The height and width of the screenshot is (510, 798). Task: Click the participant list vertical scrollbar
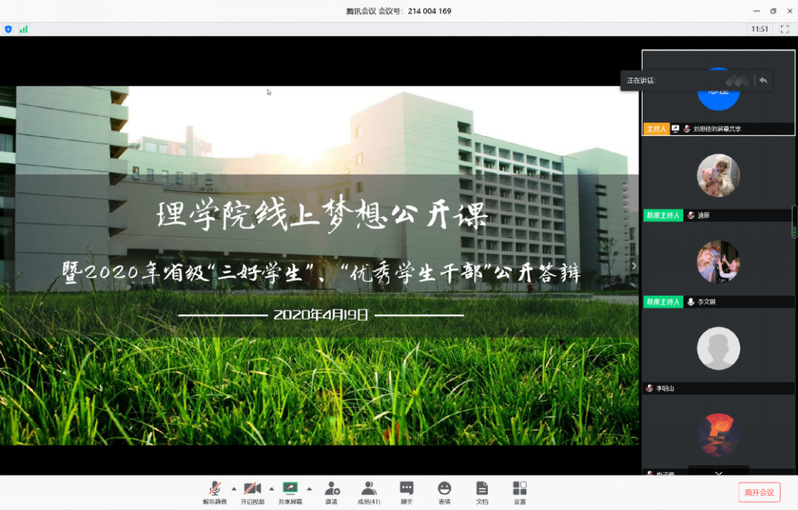pos(794,220)
